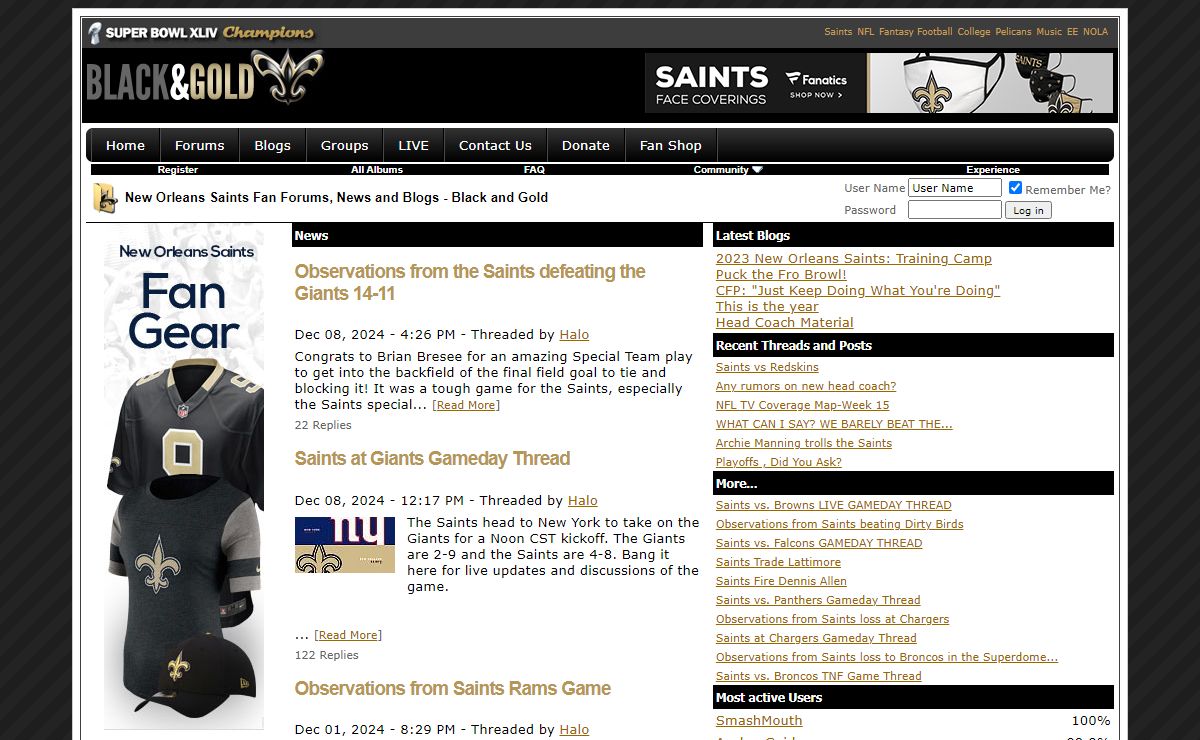
Task: Click the Experience link
Action: (993, 170)
